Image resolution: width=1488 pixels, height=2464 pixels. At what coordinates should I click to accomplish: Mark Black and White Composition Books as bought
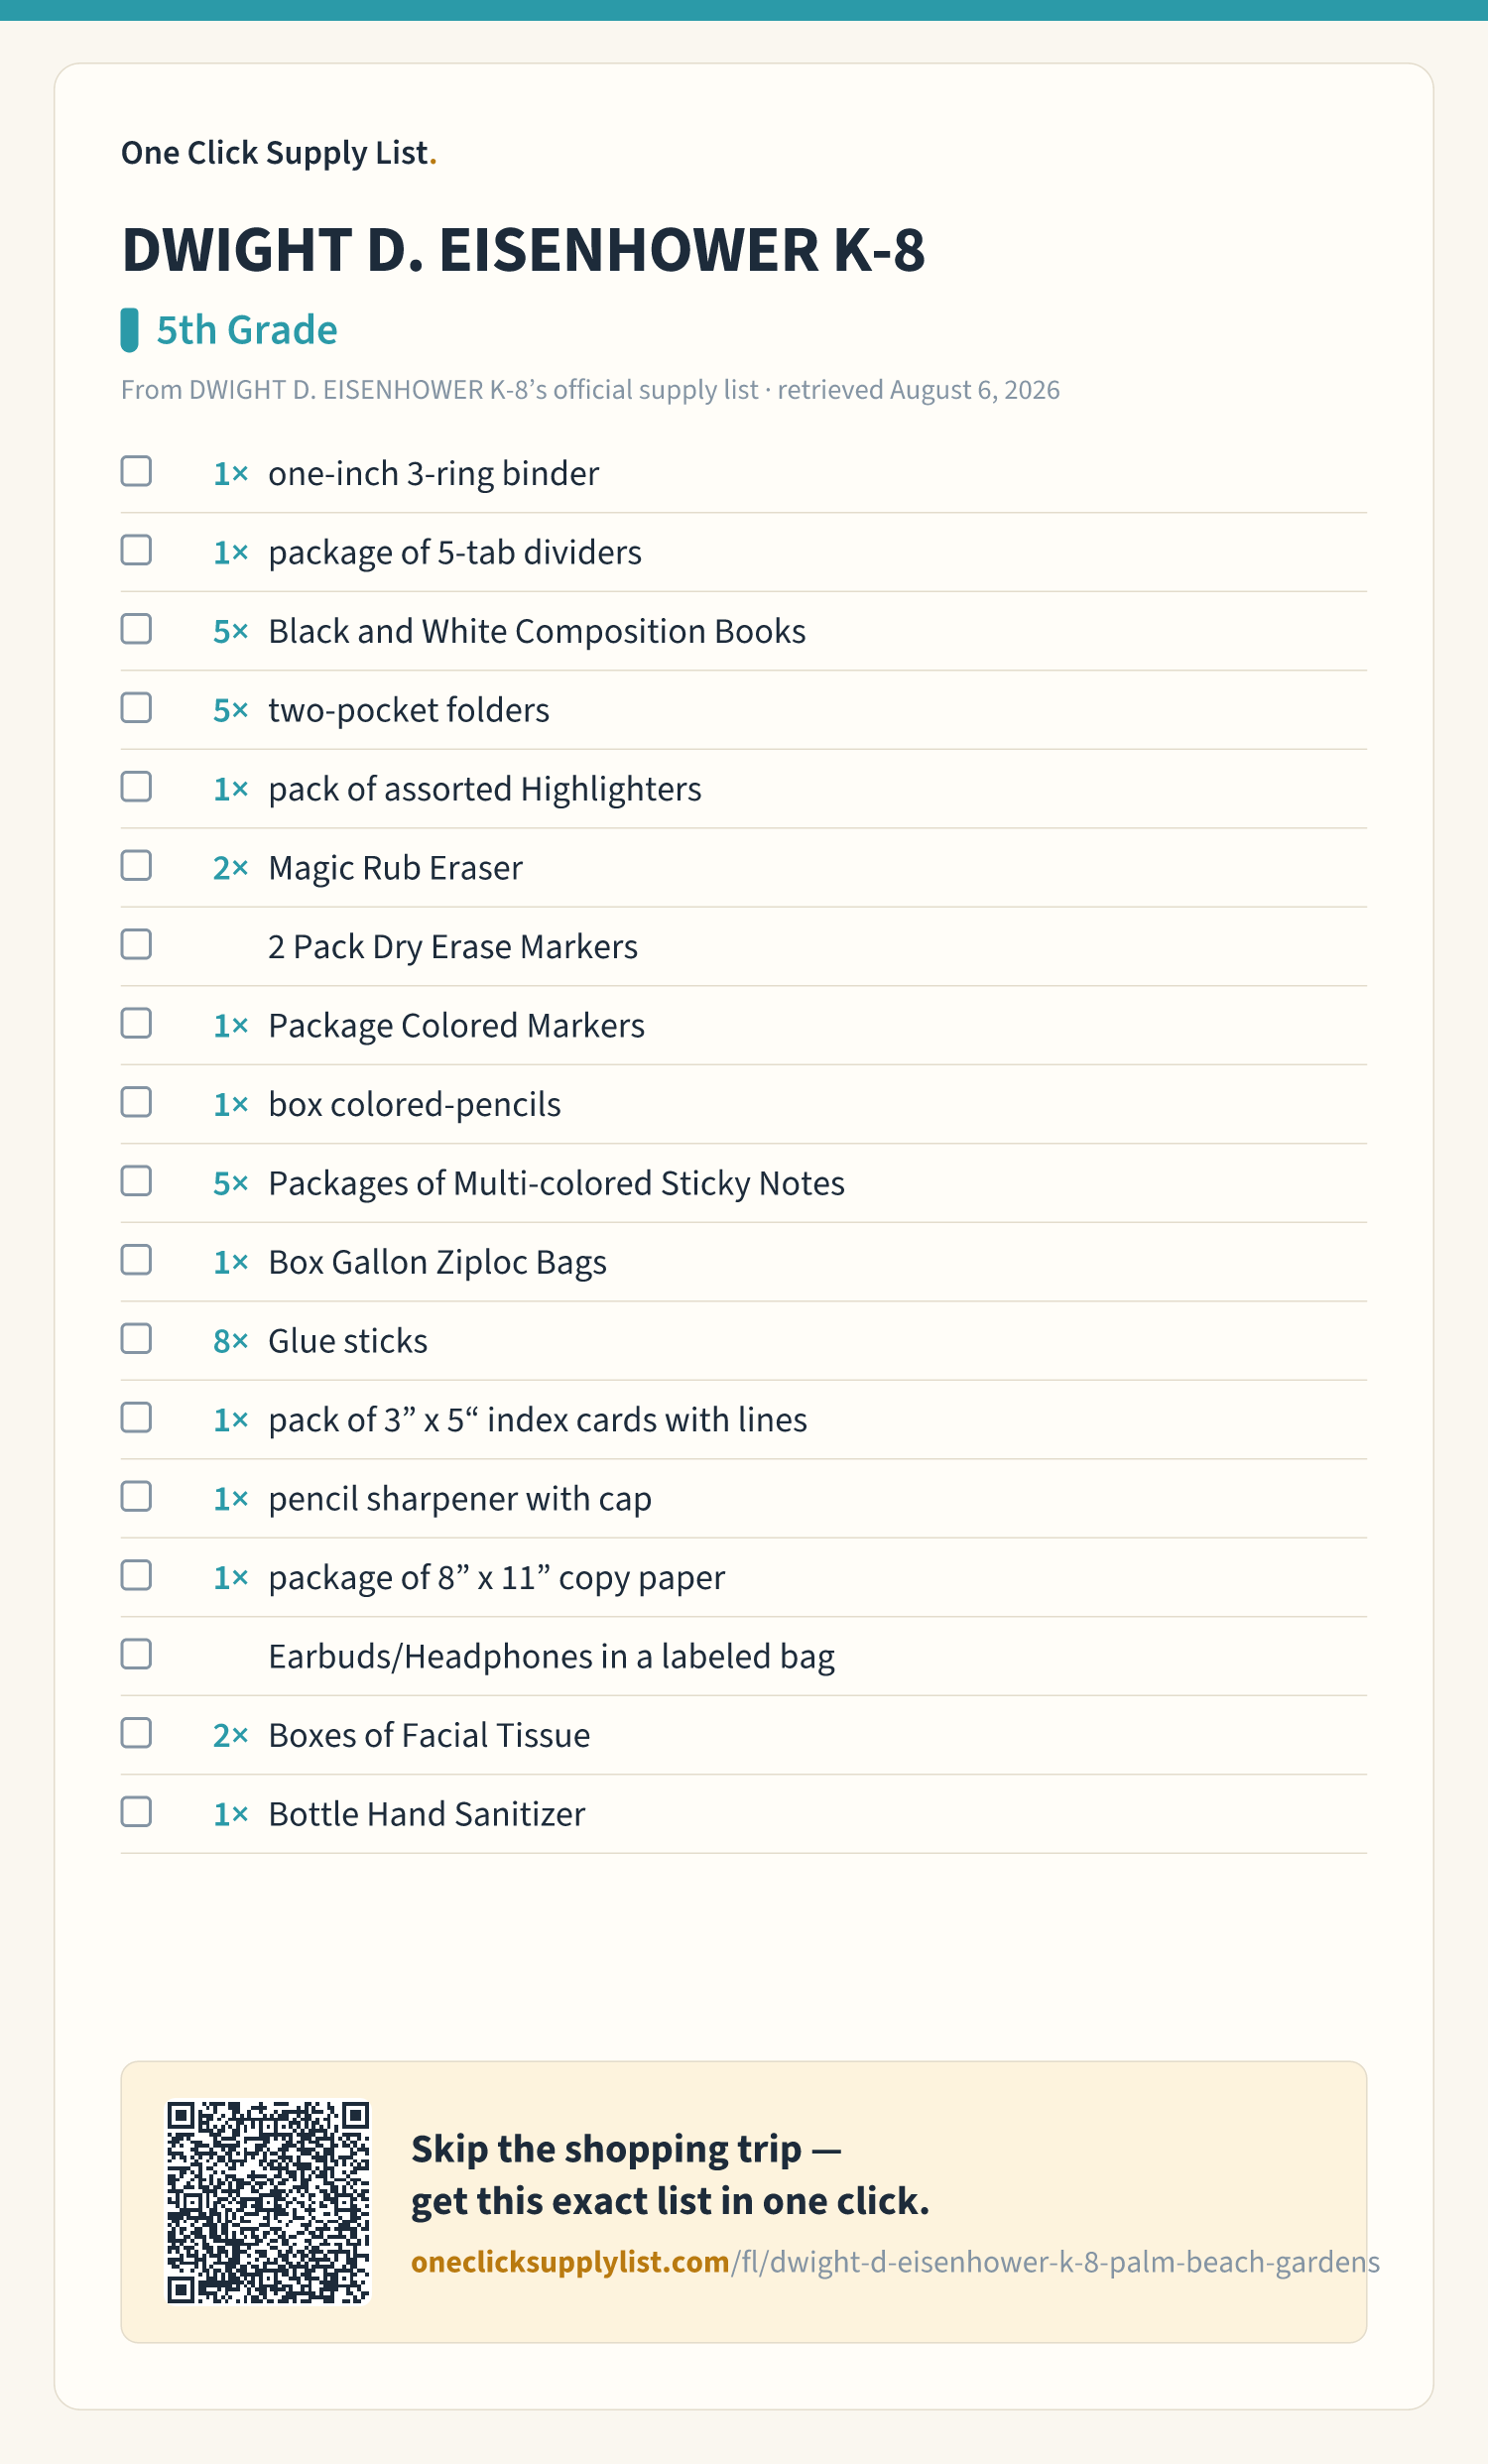point(136,629)
